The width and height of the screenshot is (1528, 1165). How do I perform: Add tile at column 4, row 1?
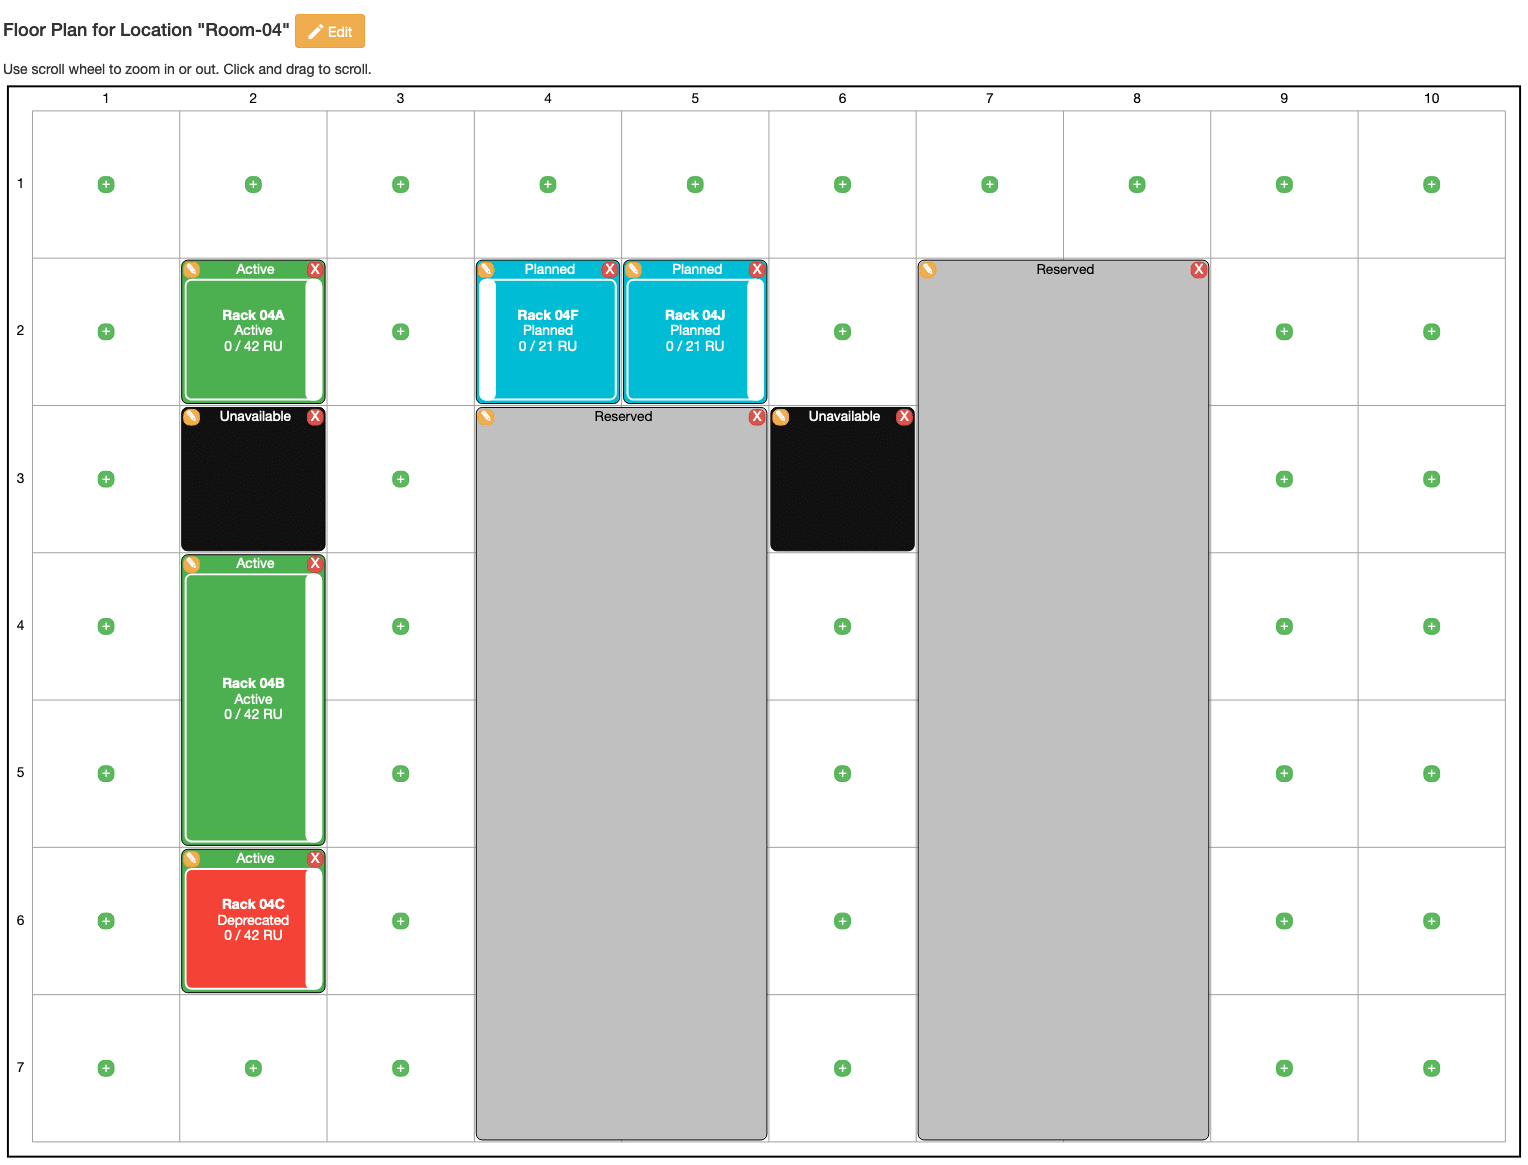point(548,184)
